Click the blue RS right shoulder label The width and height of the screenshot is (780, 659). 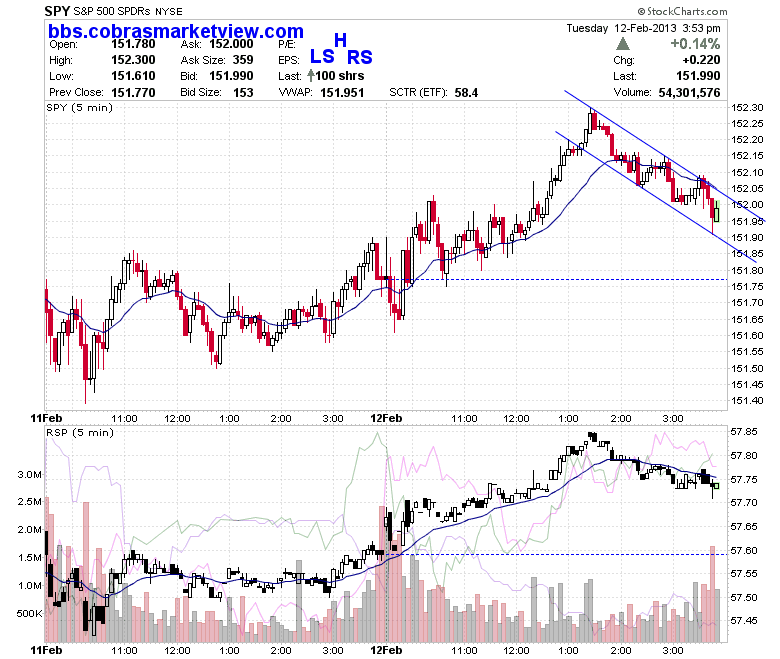pos(360,57)
